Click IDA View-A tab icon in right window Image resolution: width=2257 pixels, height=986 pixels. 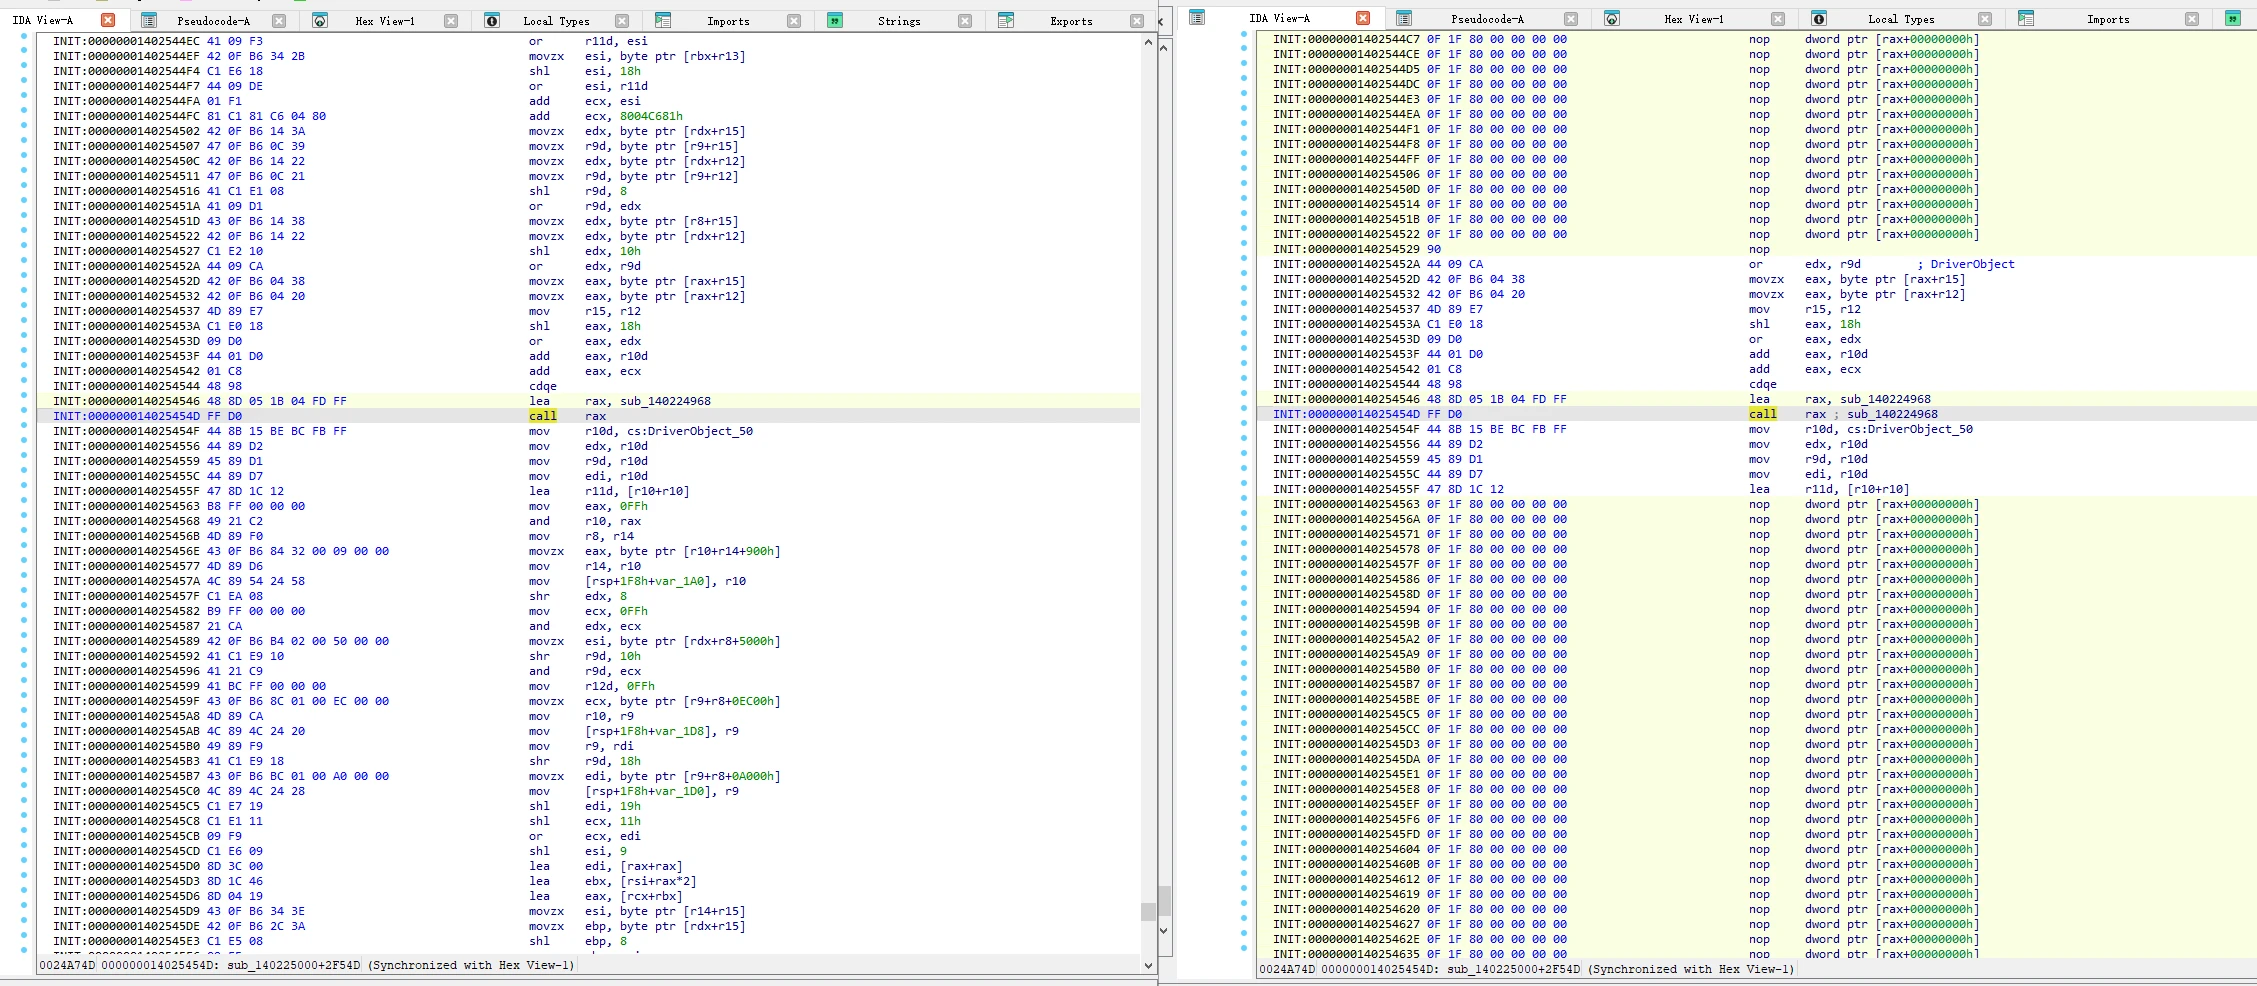[1197, 18]
